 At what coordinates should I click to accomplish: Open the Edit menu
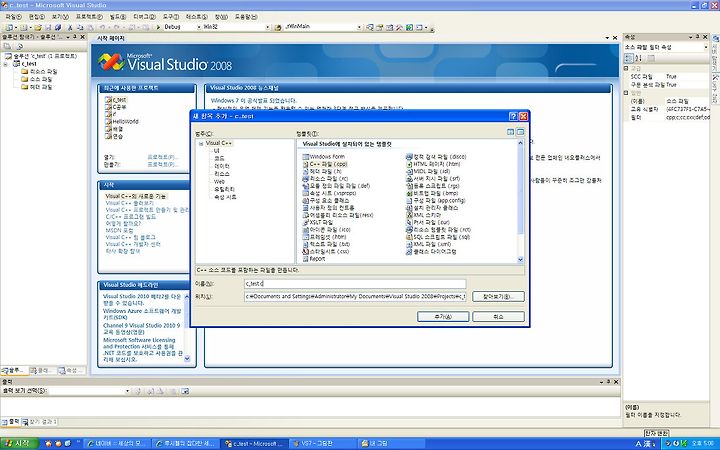(x=37, y=17)
